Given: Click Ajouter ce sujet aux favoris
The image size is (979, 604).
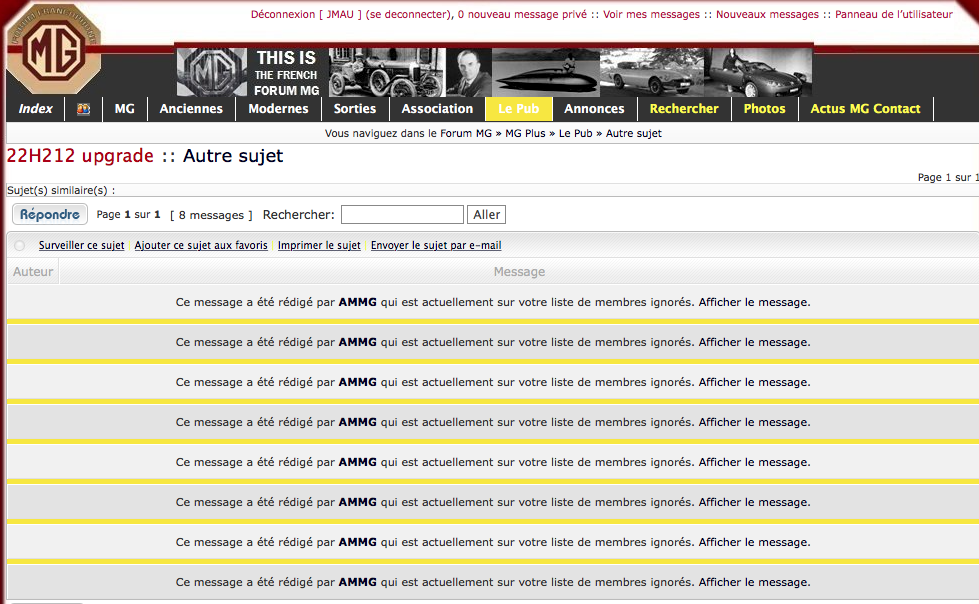Looking at the screenshot, I should point(201,245).
